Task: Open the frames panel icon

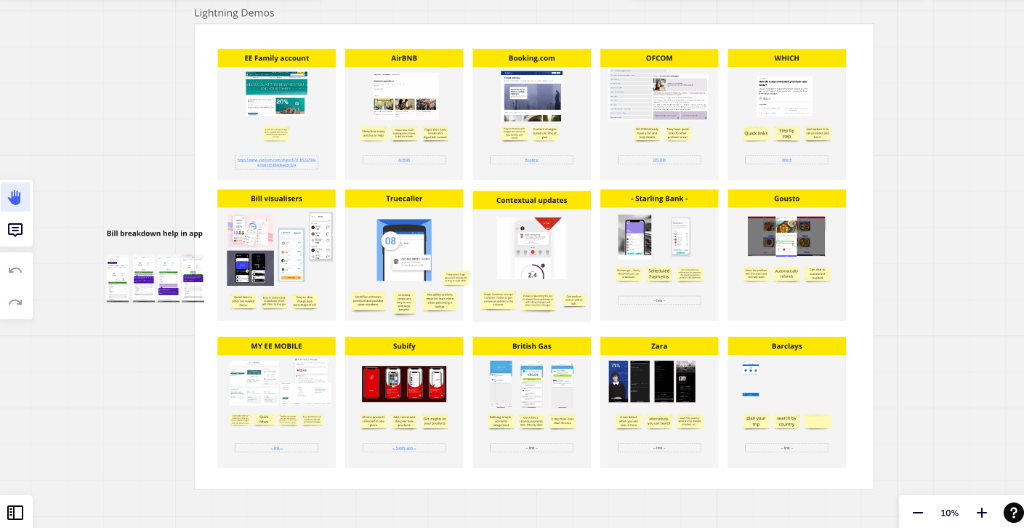Action: click(x=16, y=512)
